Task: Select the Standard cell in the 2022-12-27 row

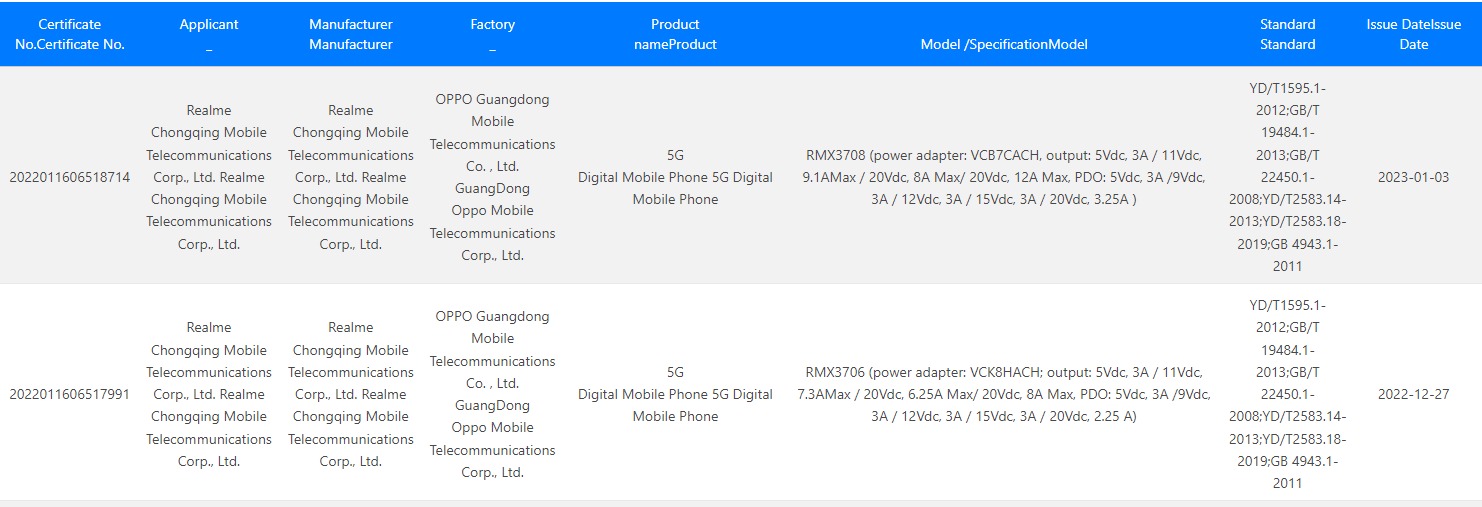Action: [x=1287, y=394]
